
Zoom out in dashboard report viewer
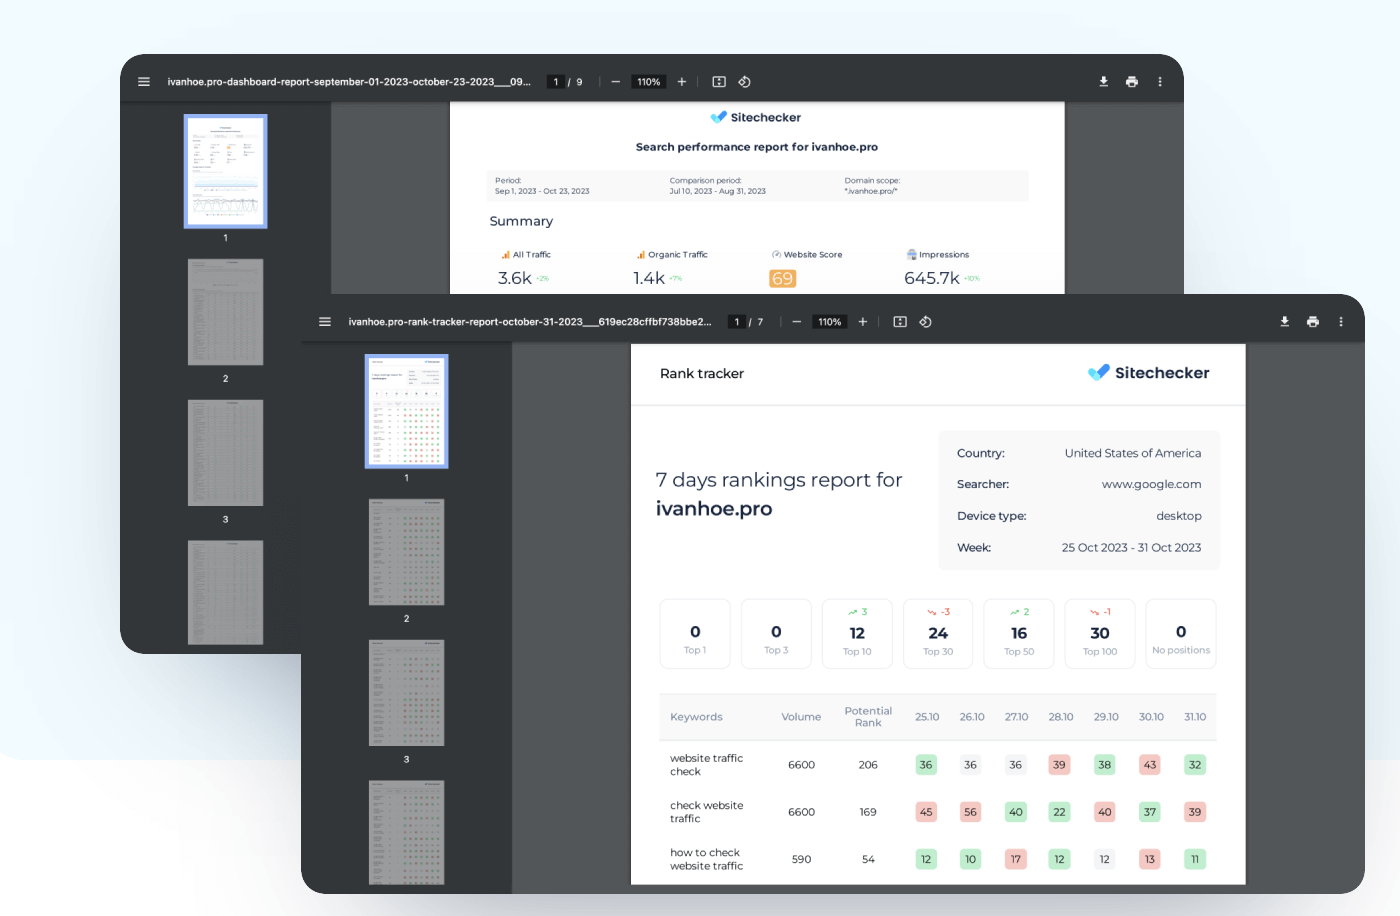pos(616,82)
